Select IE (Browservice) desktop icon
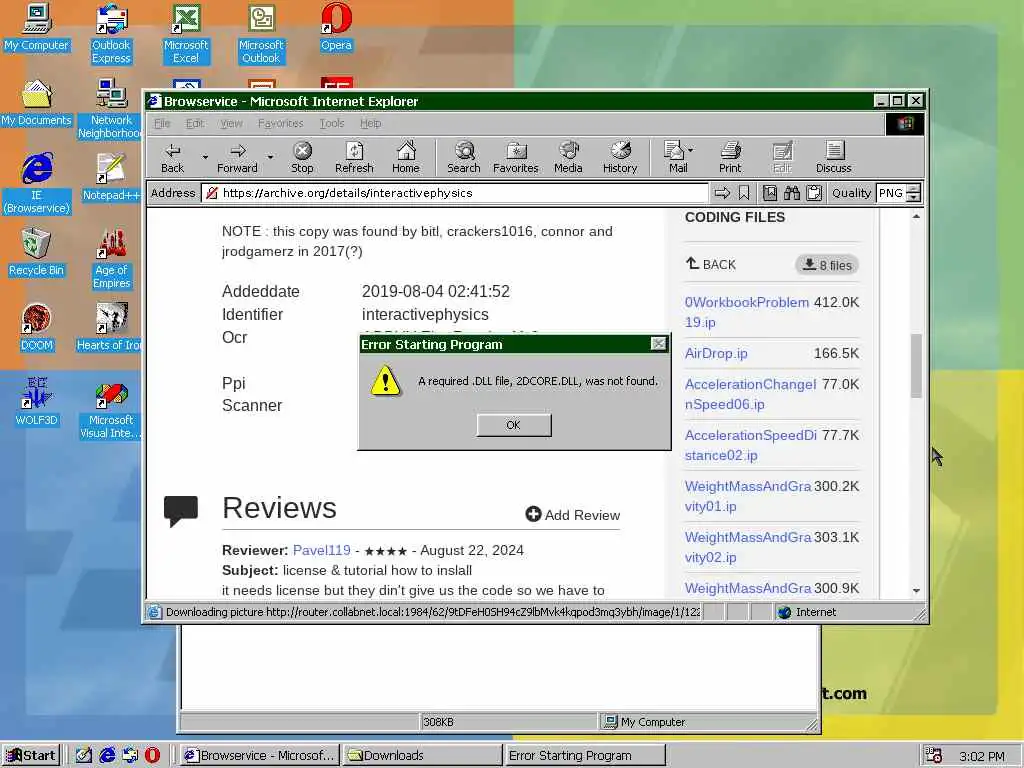Screen dimensions: 1024x768 37,183
